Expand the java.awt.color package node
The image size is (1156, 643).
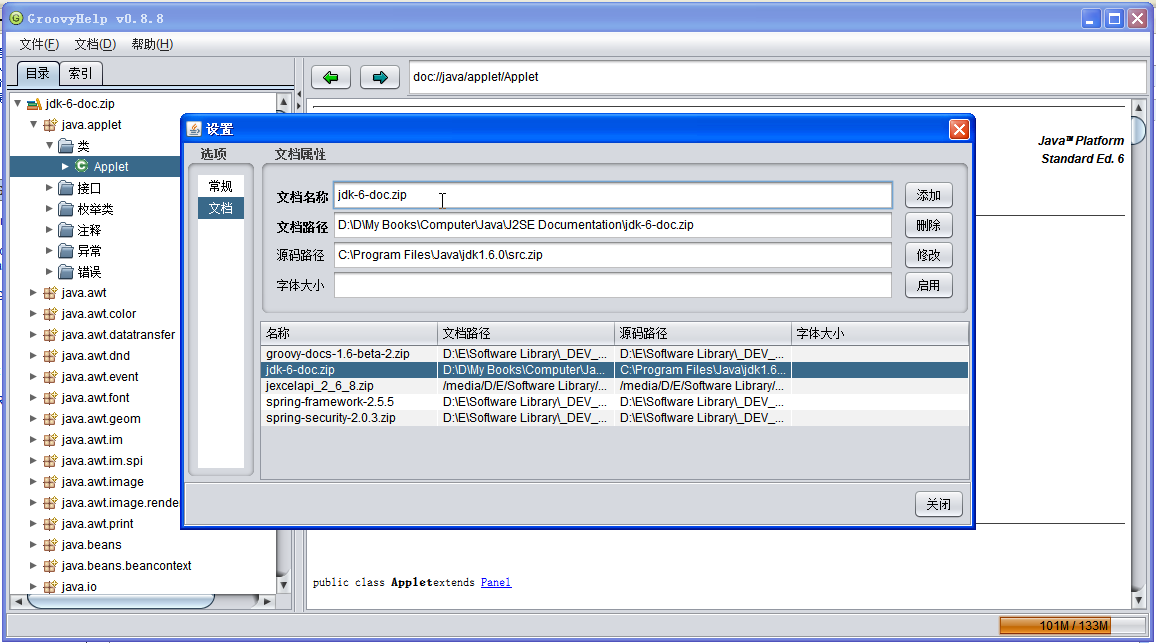point(33,313)
